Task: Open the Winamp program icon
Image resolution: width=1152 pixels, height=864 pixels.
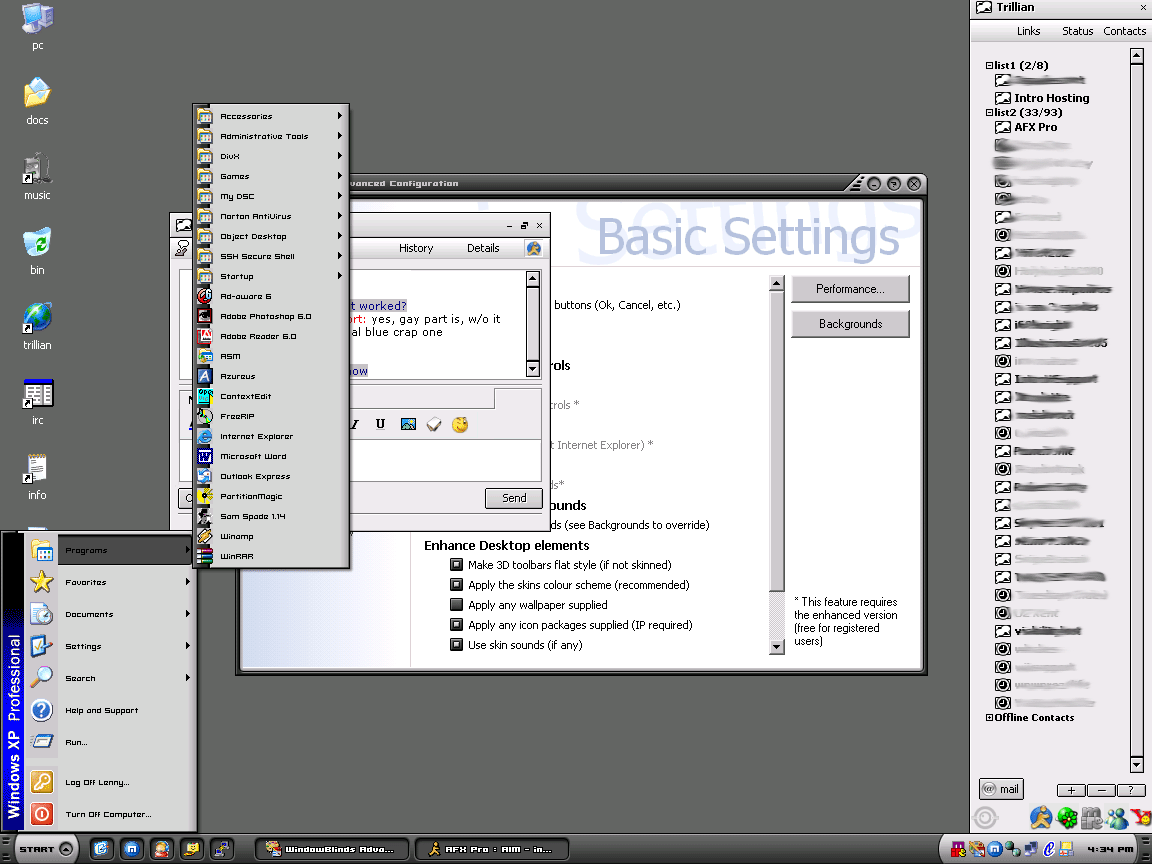Action: click(237, 536)
